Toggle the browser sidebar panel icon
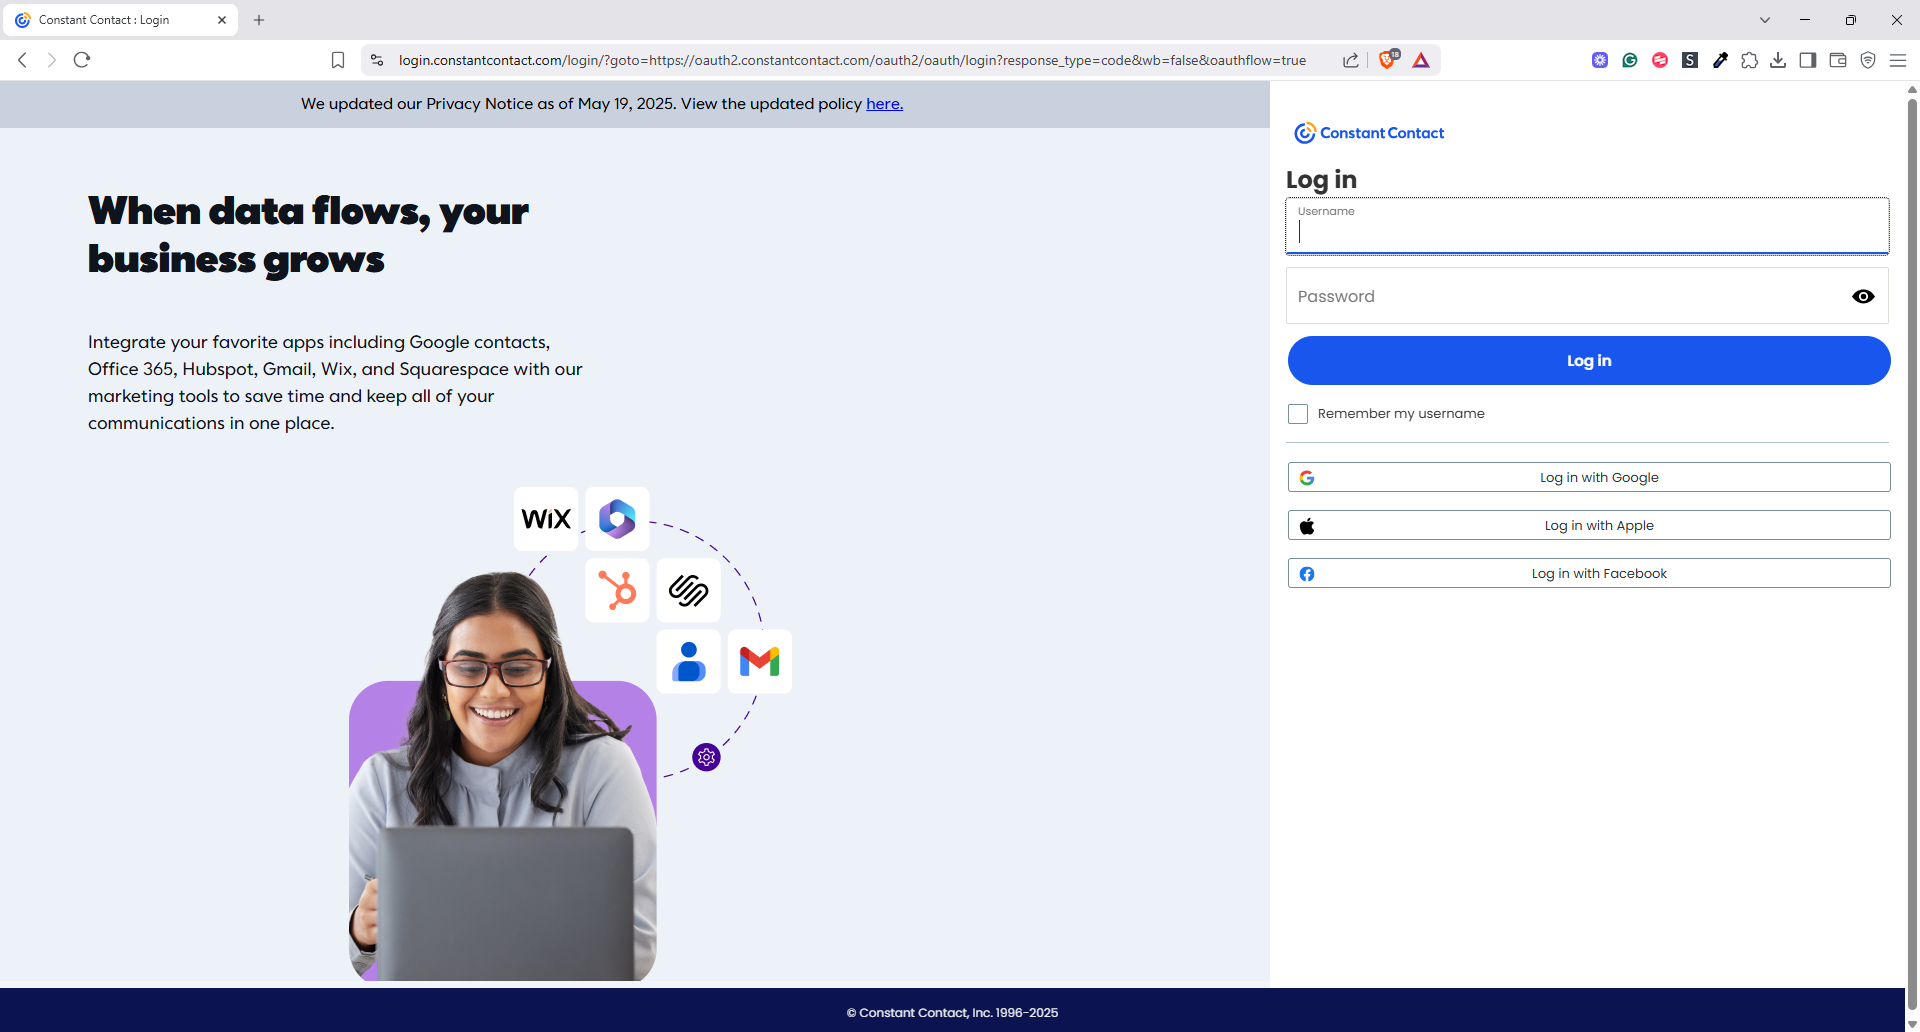The height and width of the screenshot is (1032, 1920). pos(1808,60)
